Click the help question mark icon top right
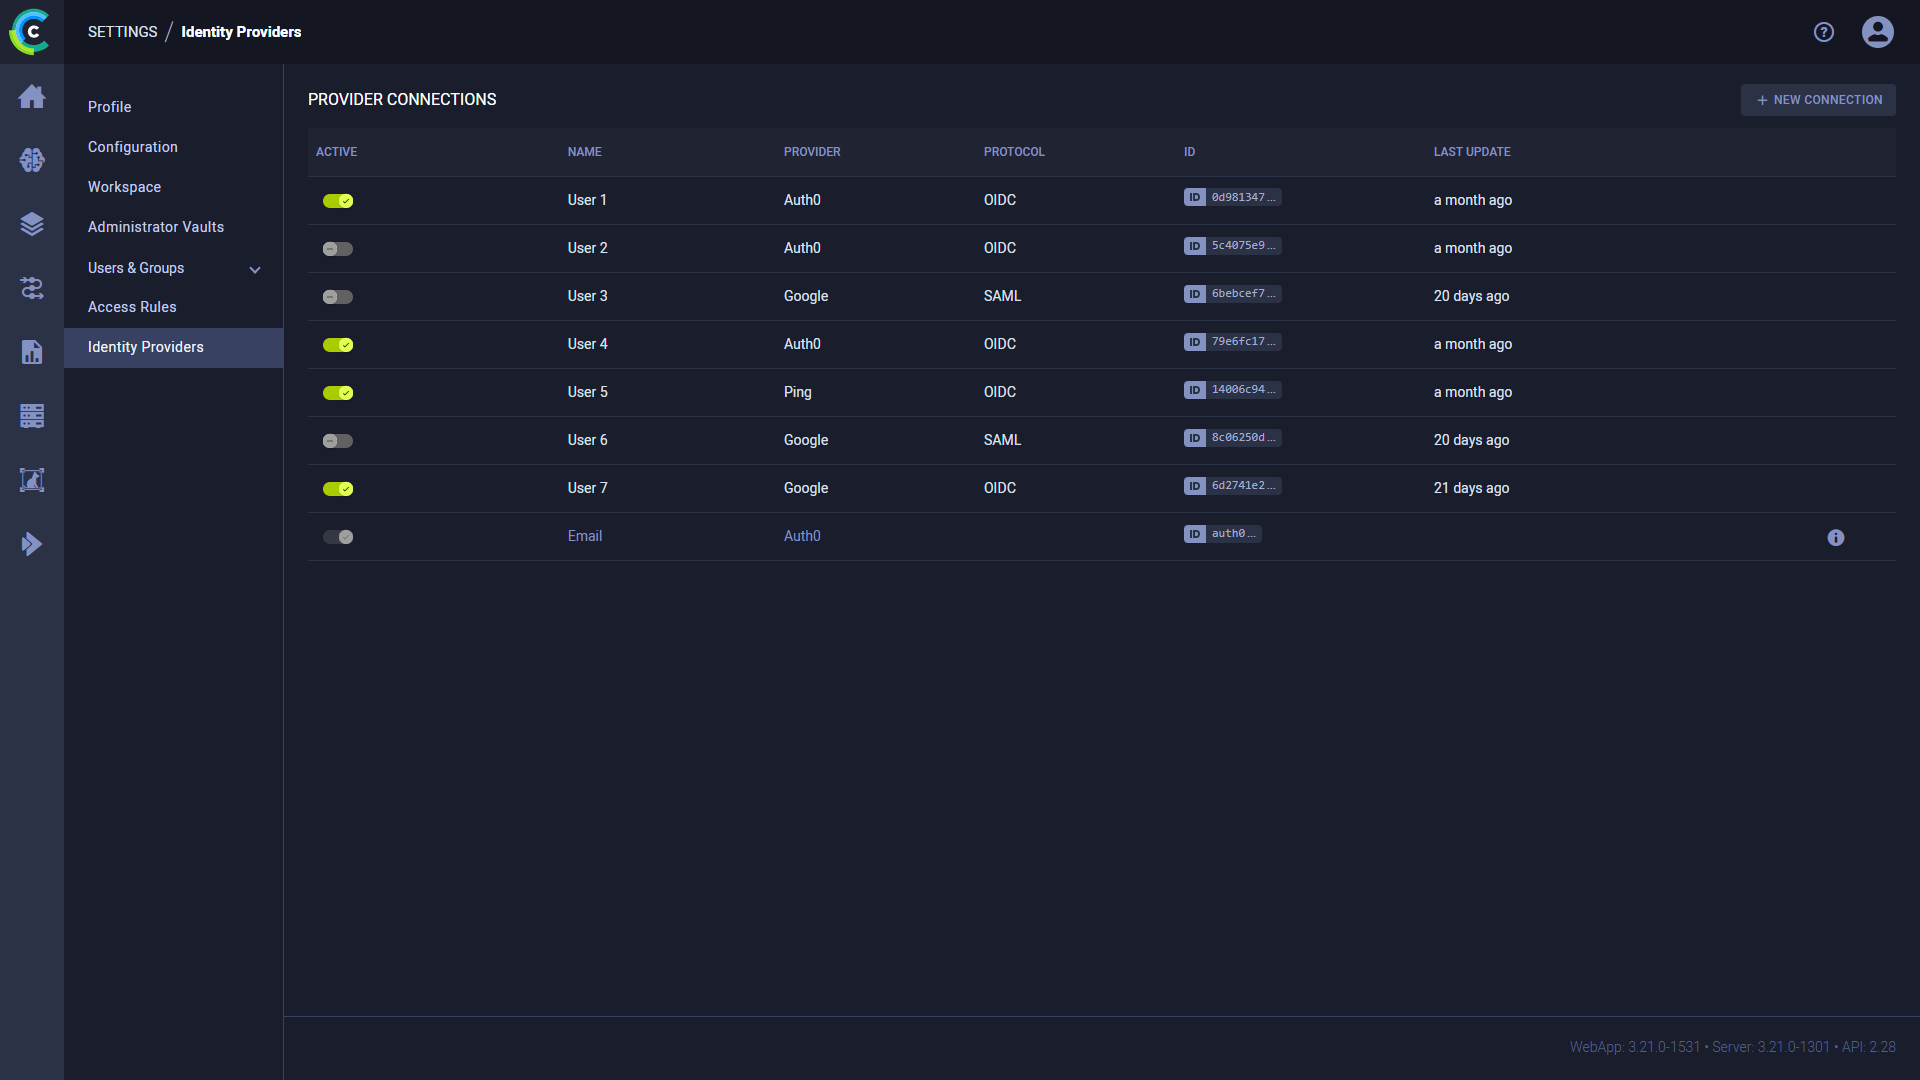 (x=1825, y=32)
